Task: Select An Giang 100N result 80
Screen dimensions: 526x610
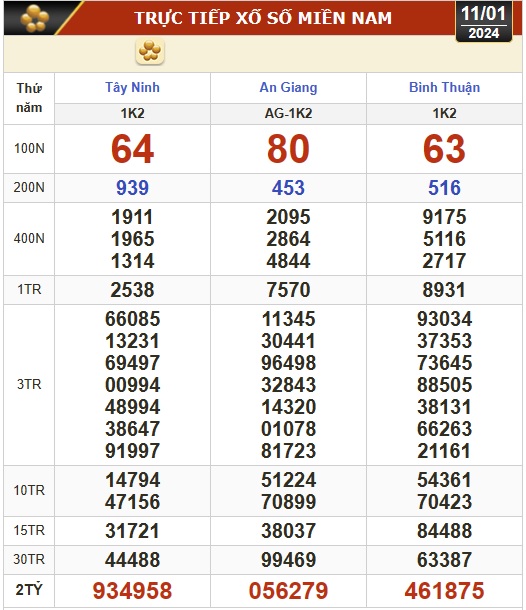Action: (288, 149)
